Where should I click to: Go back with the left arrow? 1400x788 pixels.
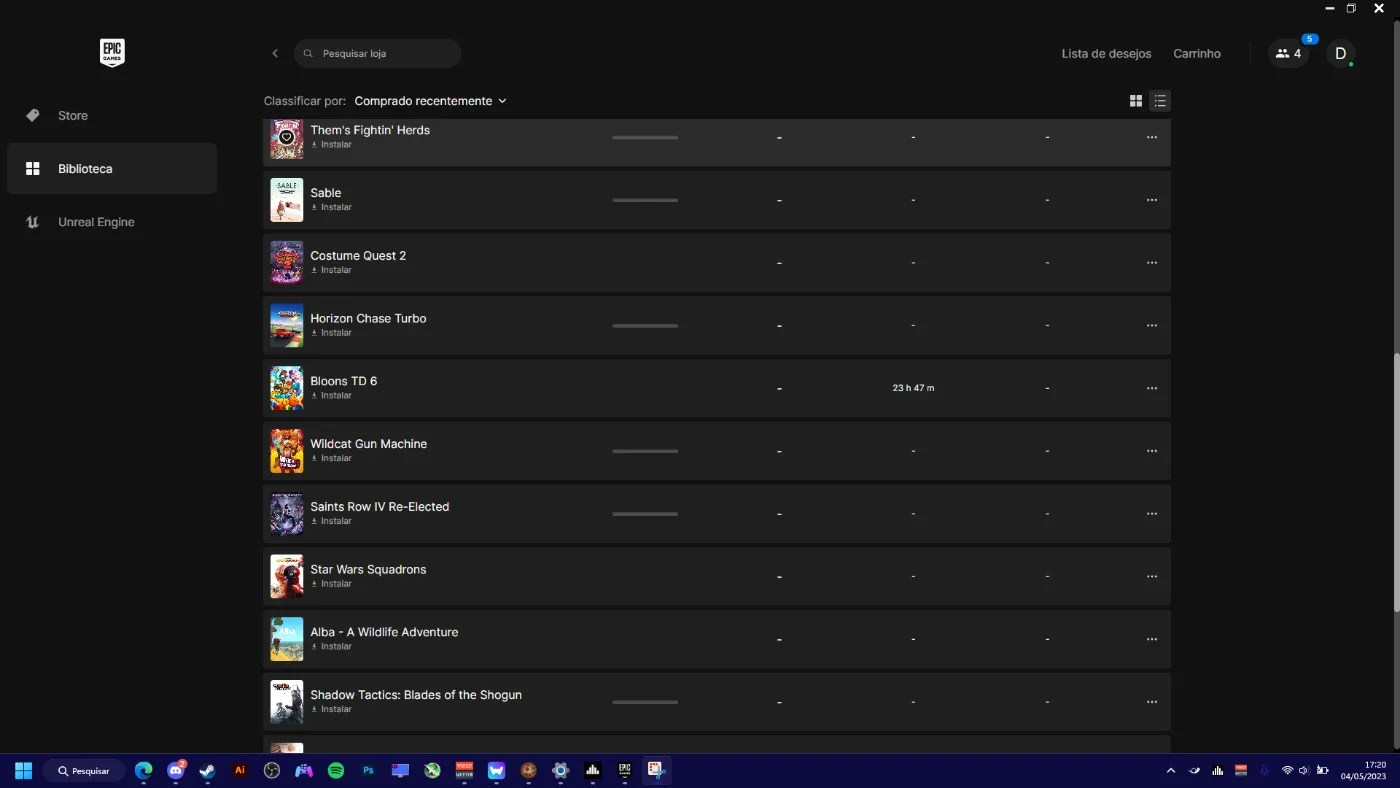275,53
